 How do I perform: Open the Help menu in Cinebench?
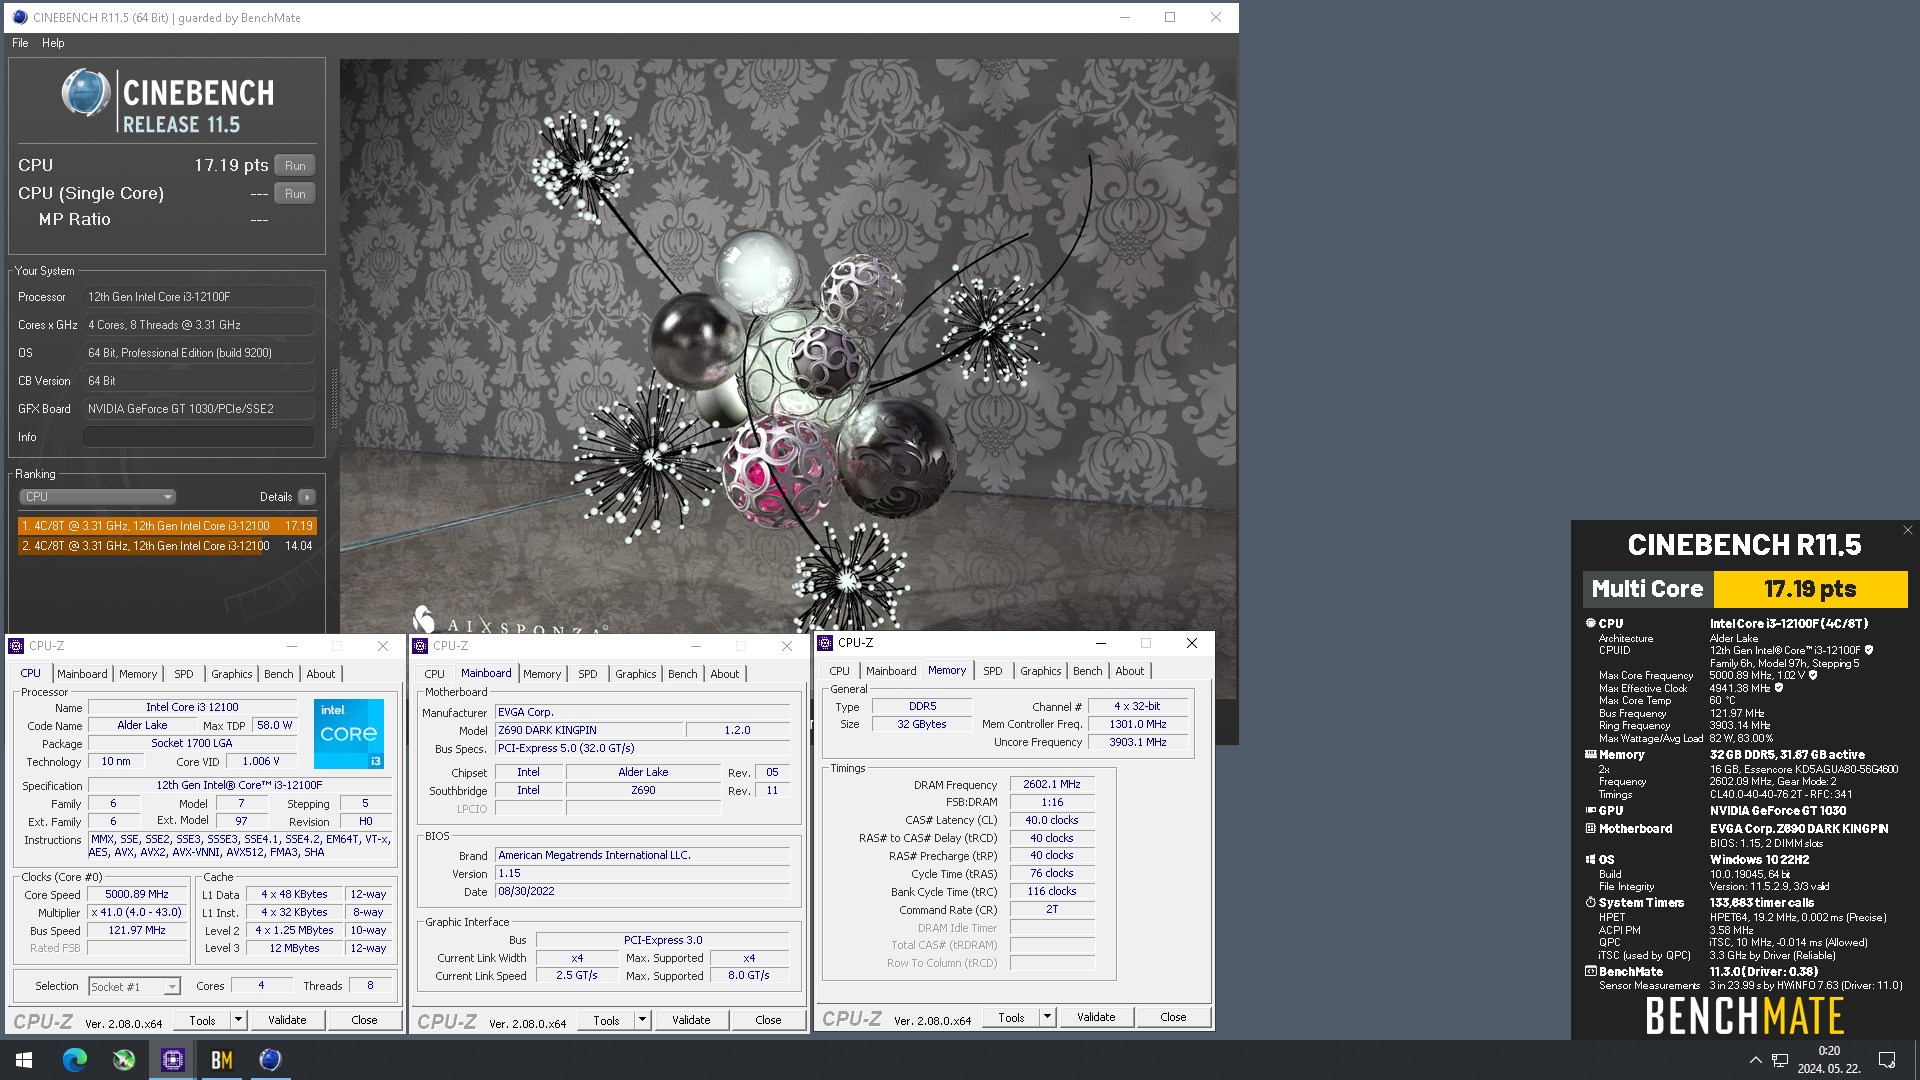(x=53, y=43)
